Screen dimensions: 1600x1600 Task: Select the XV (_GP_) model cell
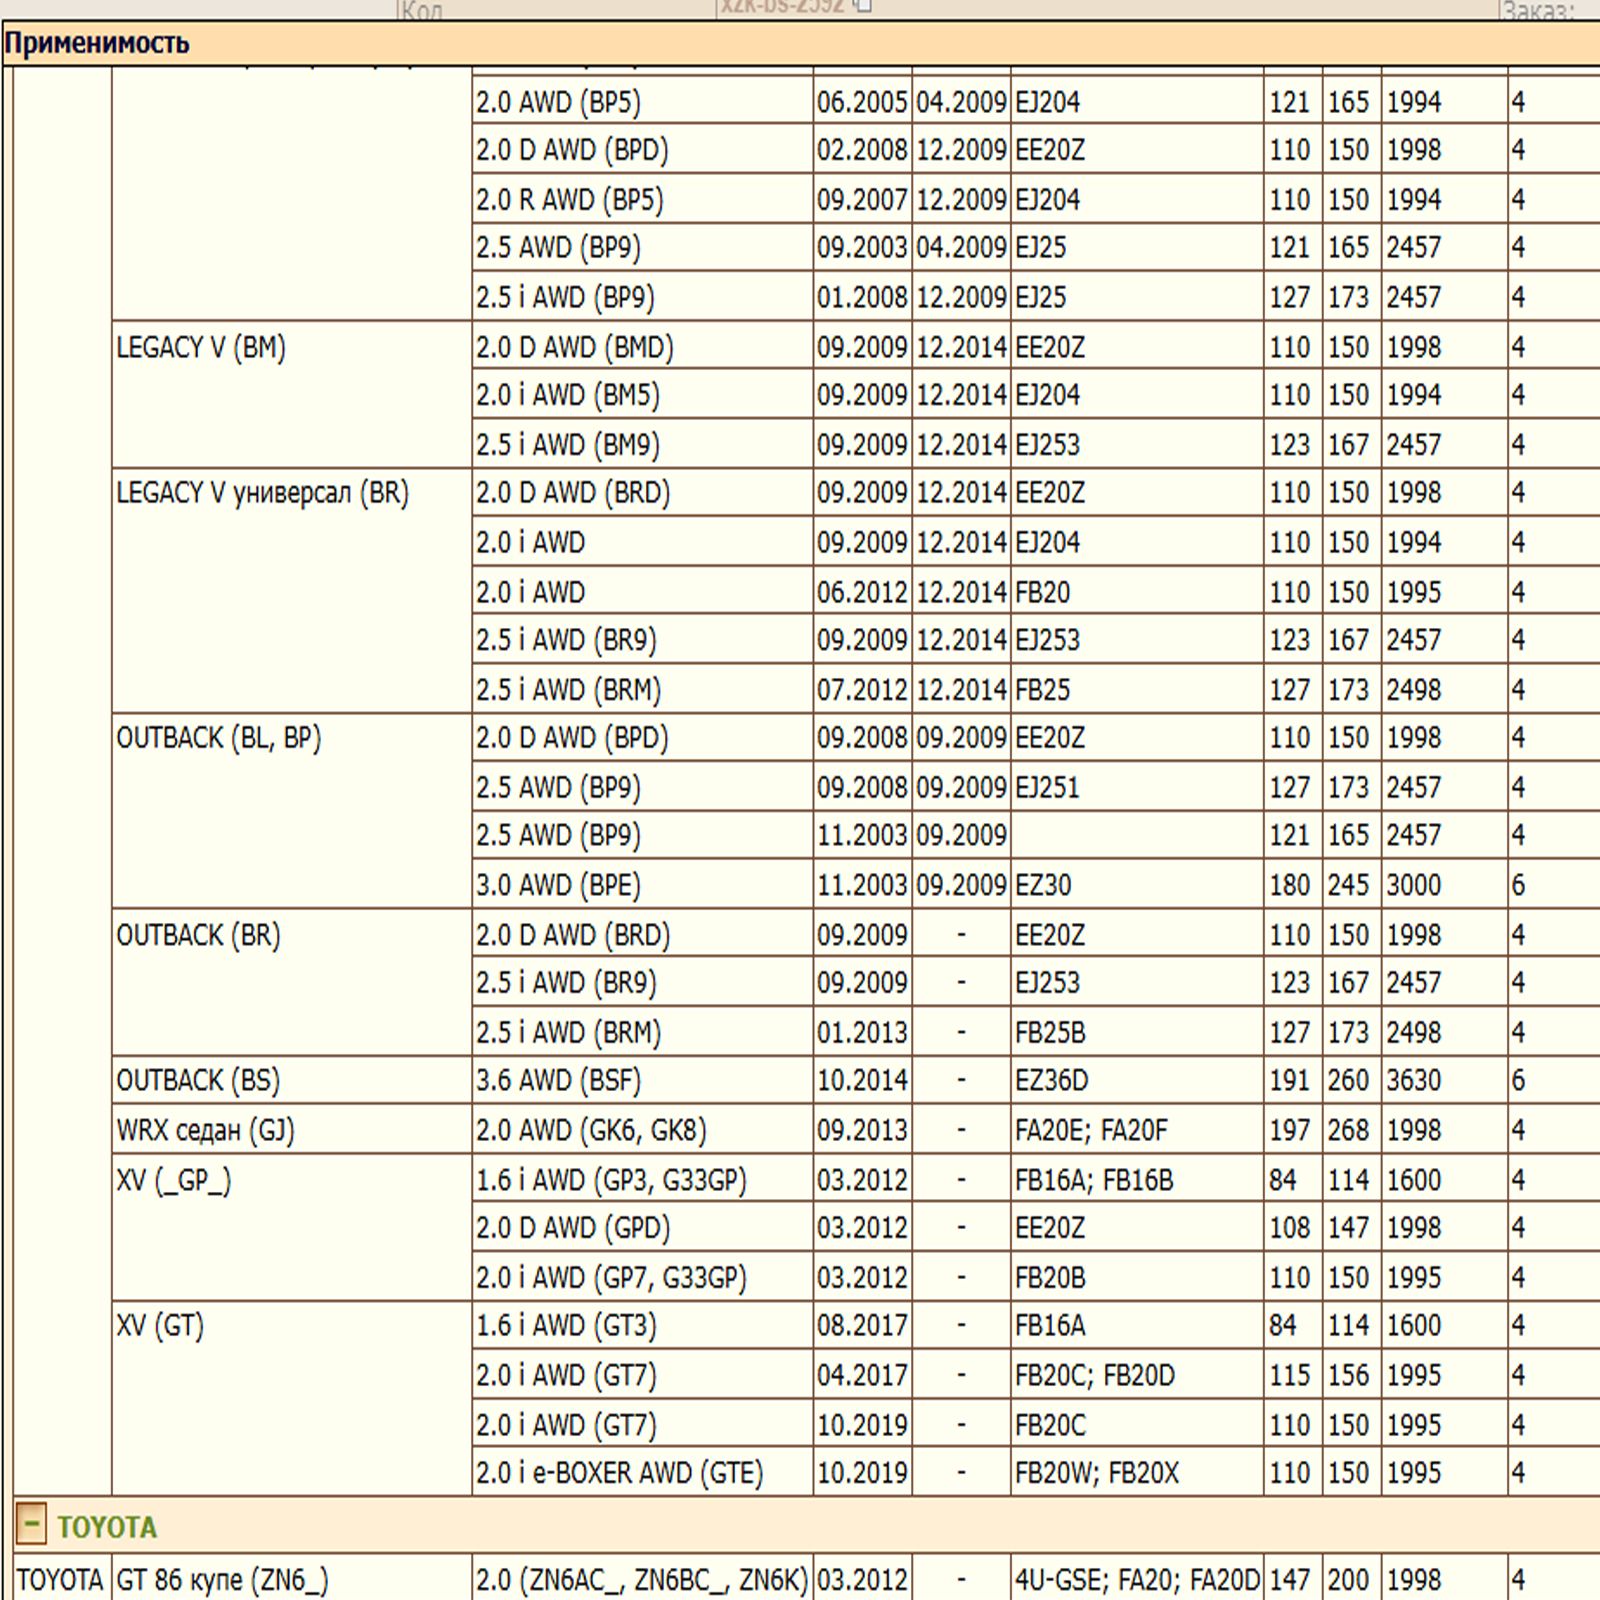173,1180
